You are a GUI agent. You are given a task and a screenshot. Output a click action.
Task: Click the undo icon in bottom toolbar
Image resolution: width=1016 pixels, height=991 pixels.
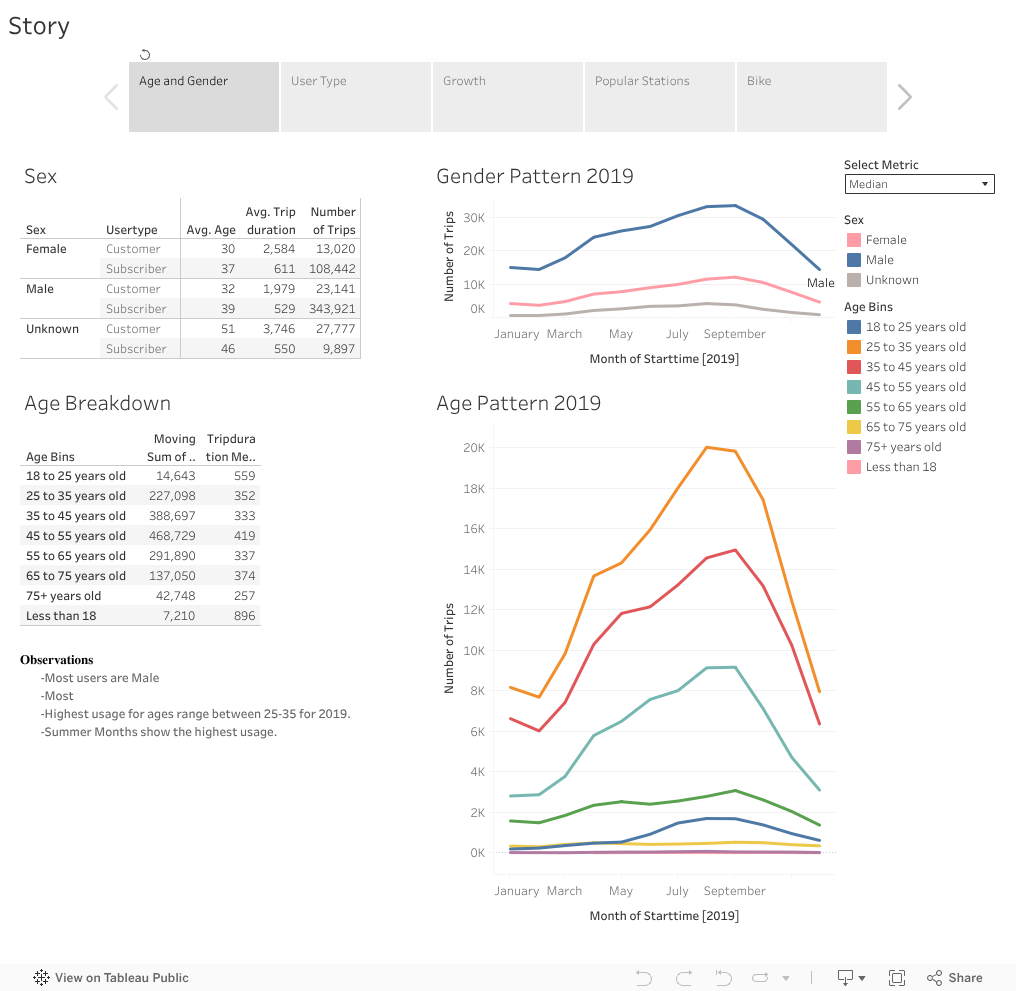[644, 978]
